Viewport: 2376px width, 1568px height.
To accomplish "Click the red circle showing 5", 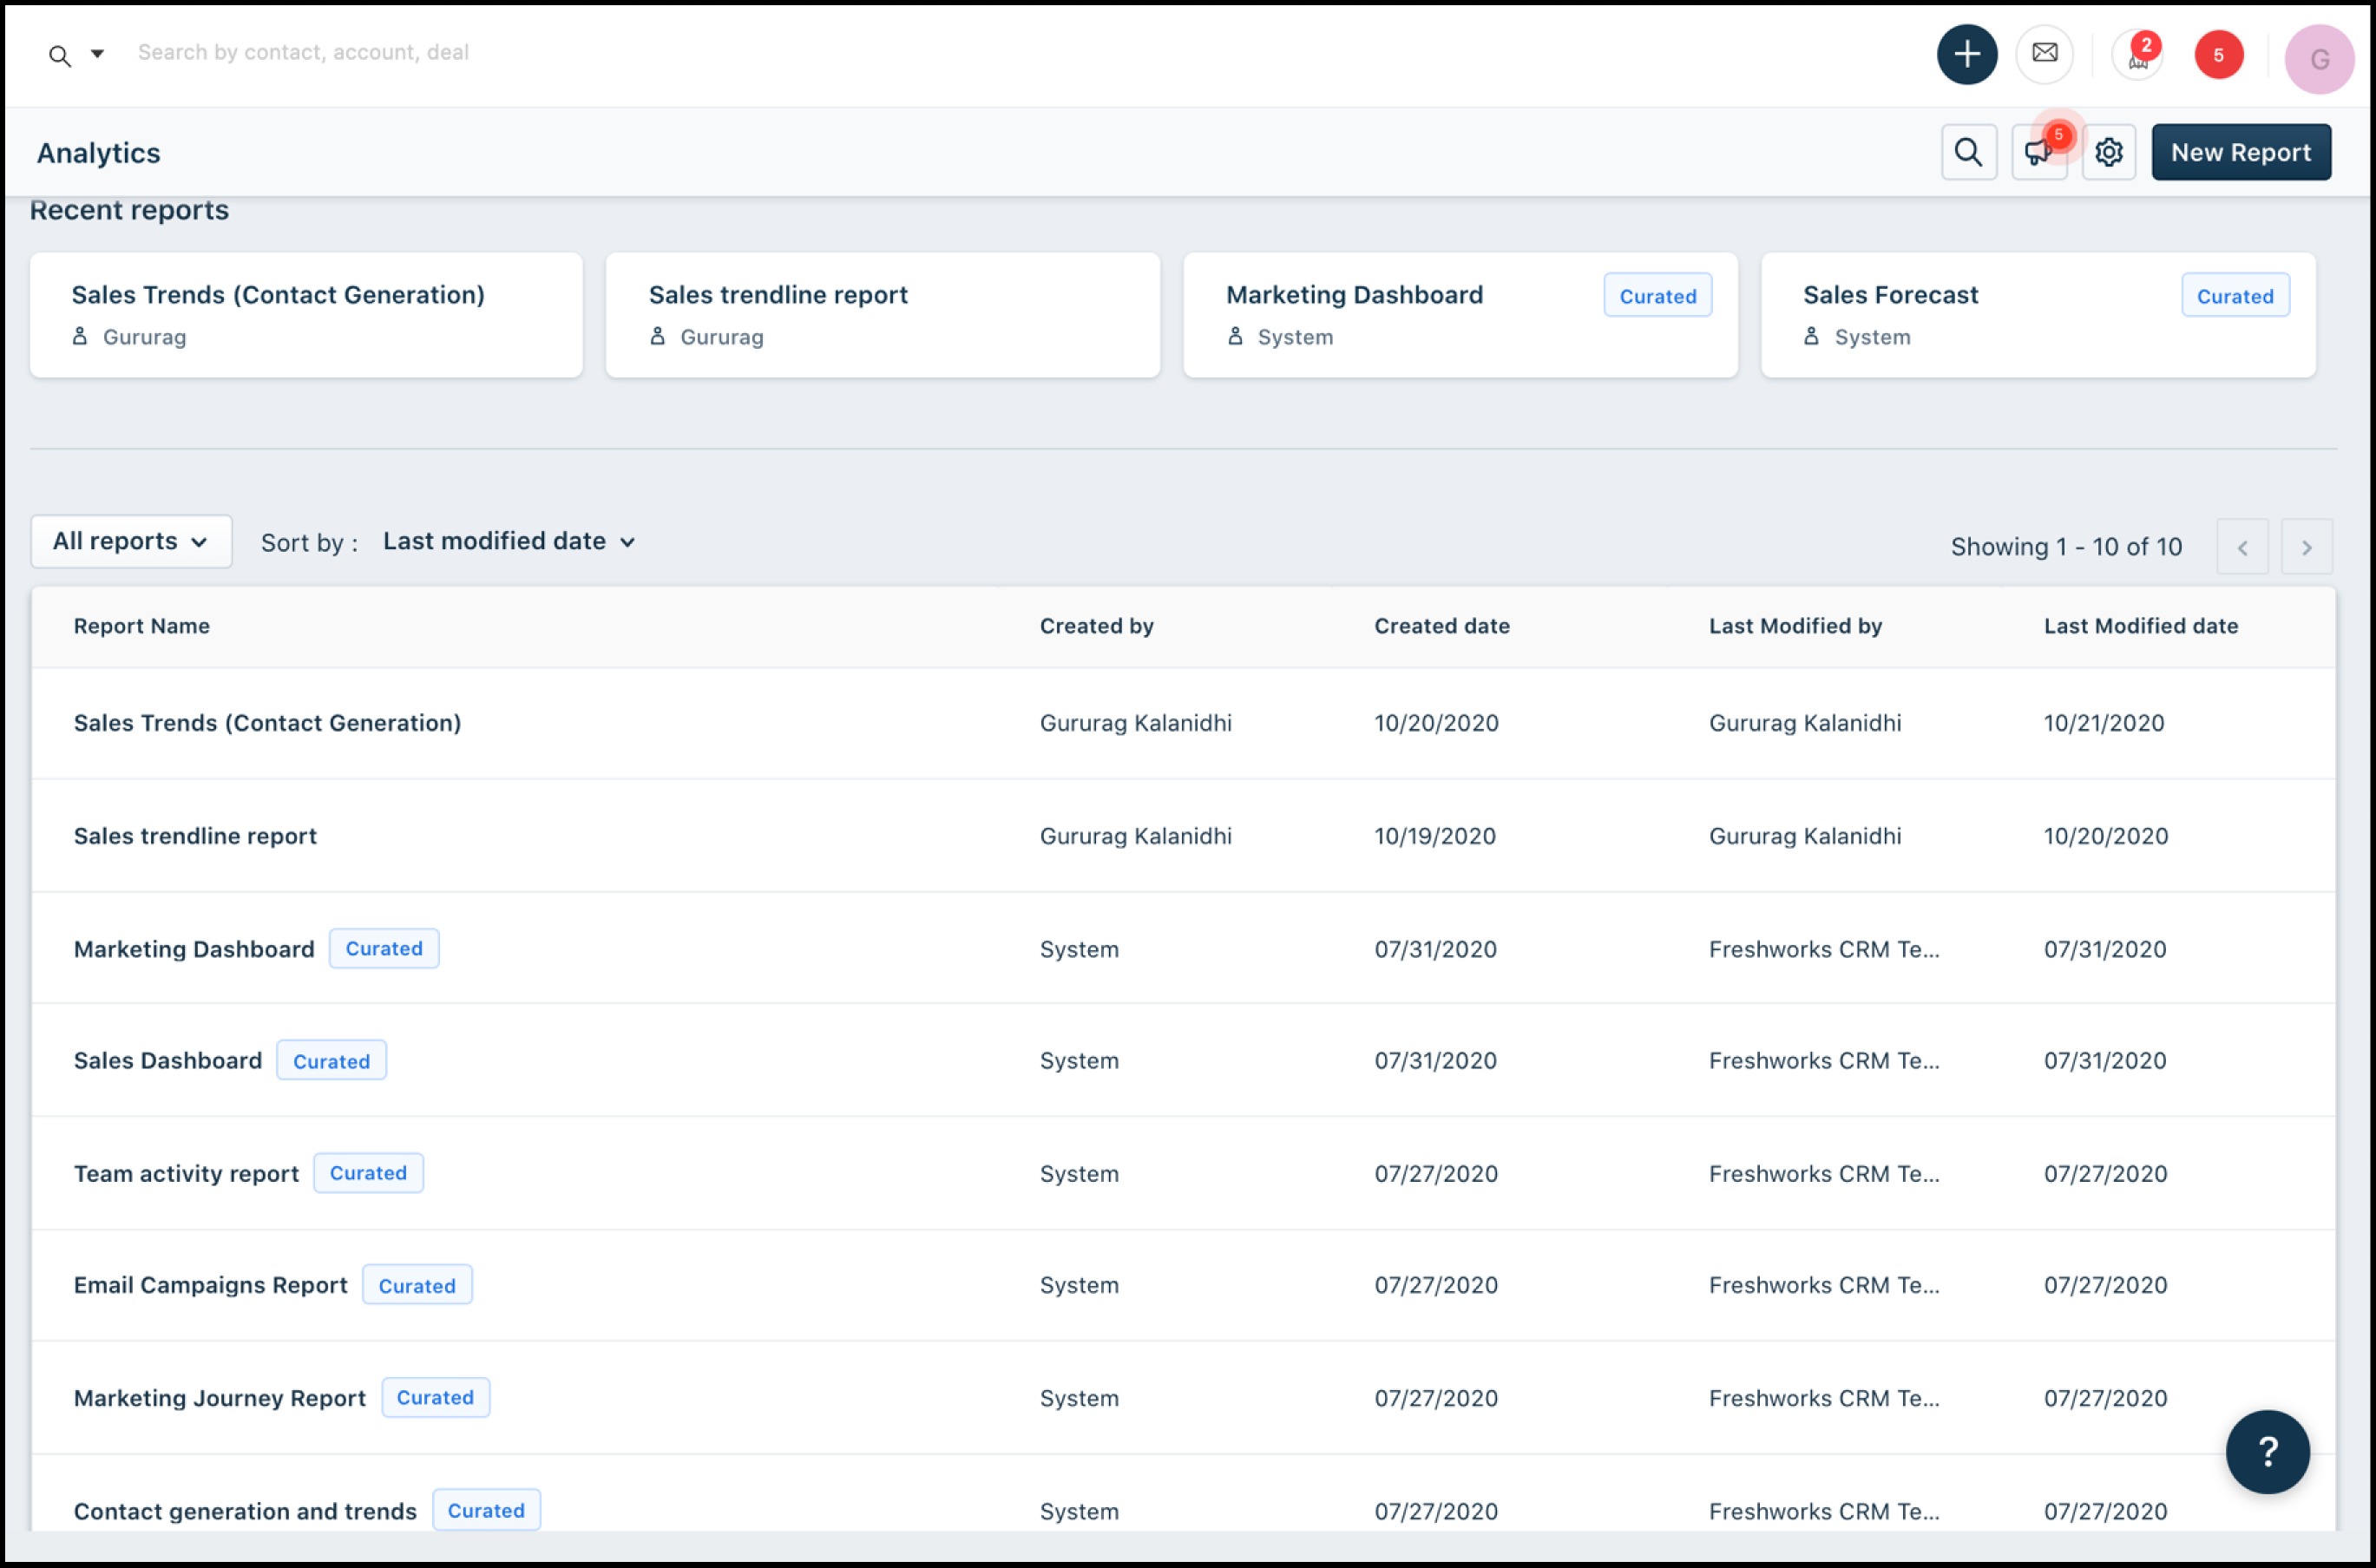I will pyautogui.click(x=2218, y=54).
